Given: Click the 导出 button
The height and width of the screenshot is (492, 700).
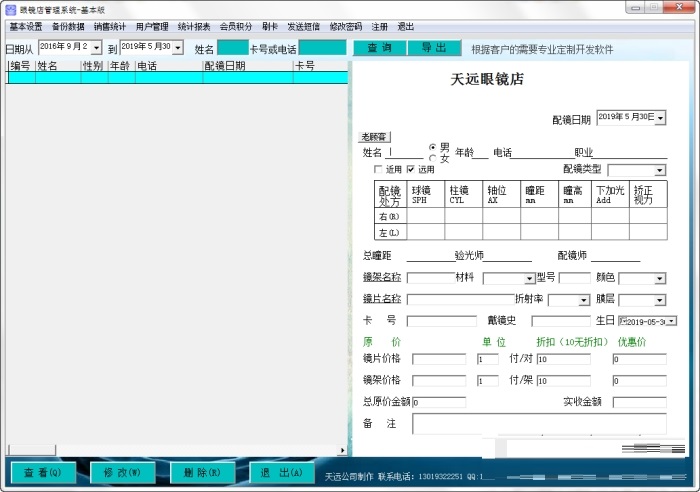Looking at the screenshot, I should coord(434,48).
